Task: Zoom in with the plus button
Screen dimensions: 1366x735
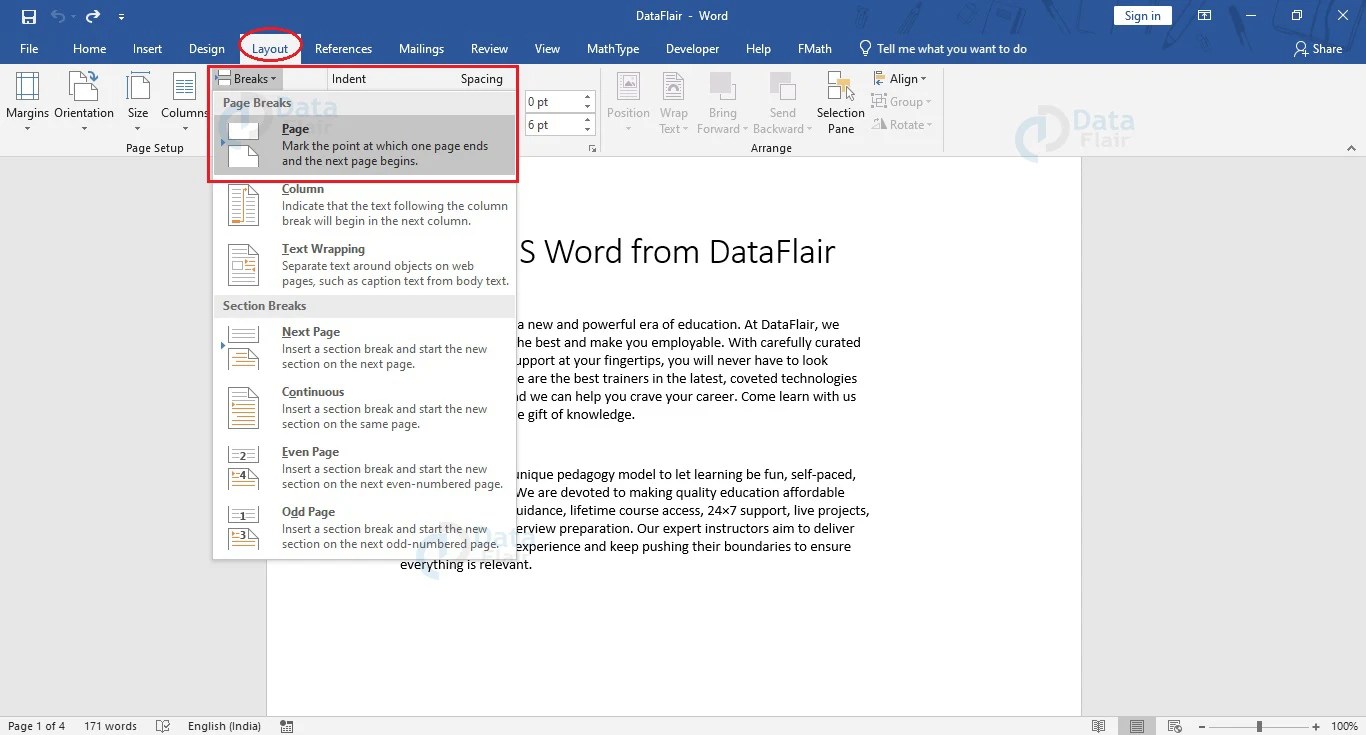Action: point(1318,726)
